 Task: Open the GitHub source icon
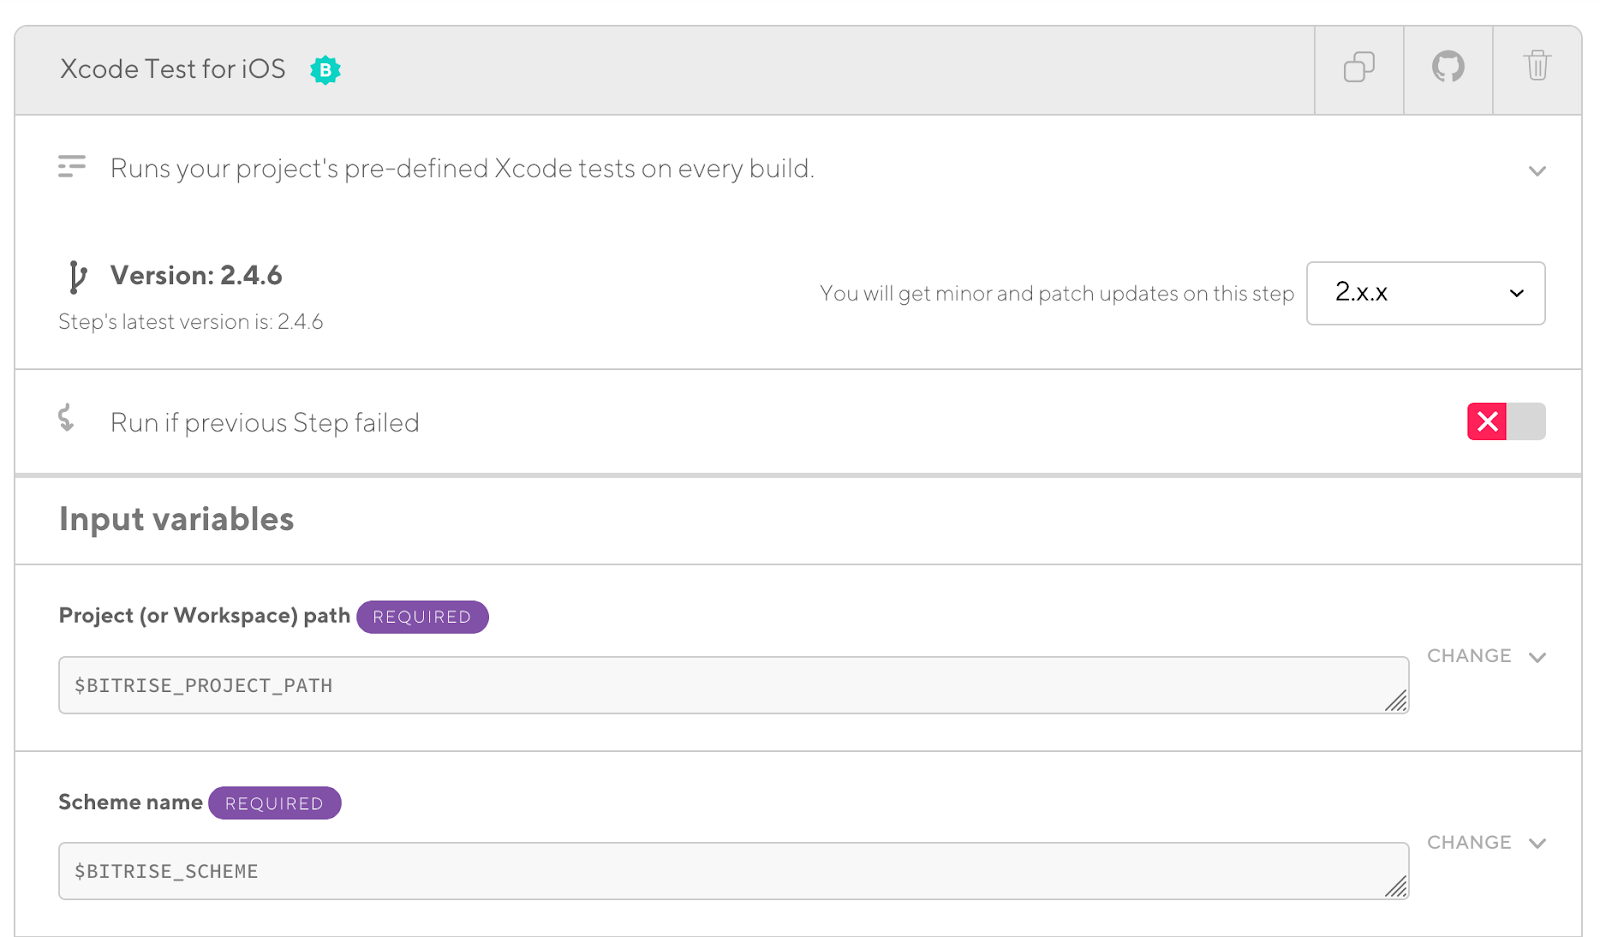click(1447, 68)
